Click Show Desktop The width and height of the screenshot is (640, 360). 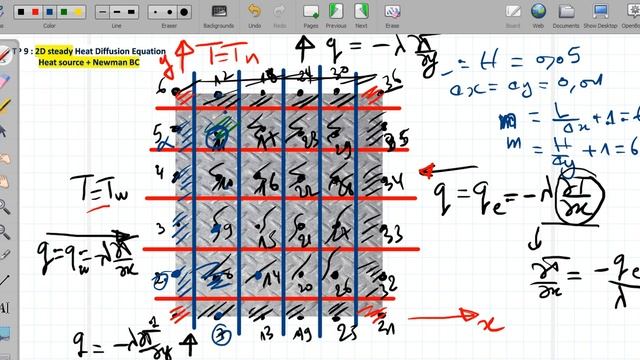pos(600,16)
